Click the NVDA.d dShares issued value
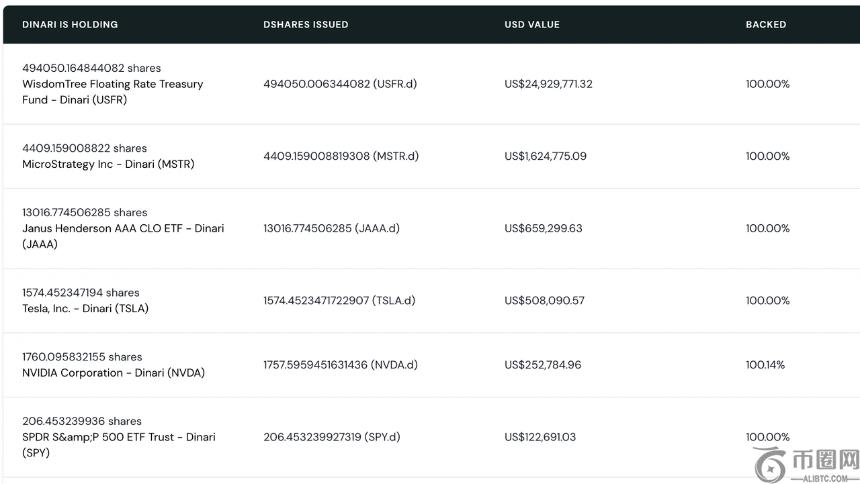Screen dimensions: 860x484 click(x=340, y=365)
